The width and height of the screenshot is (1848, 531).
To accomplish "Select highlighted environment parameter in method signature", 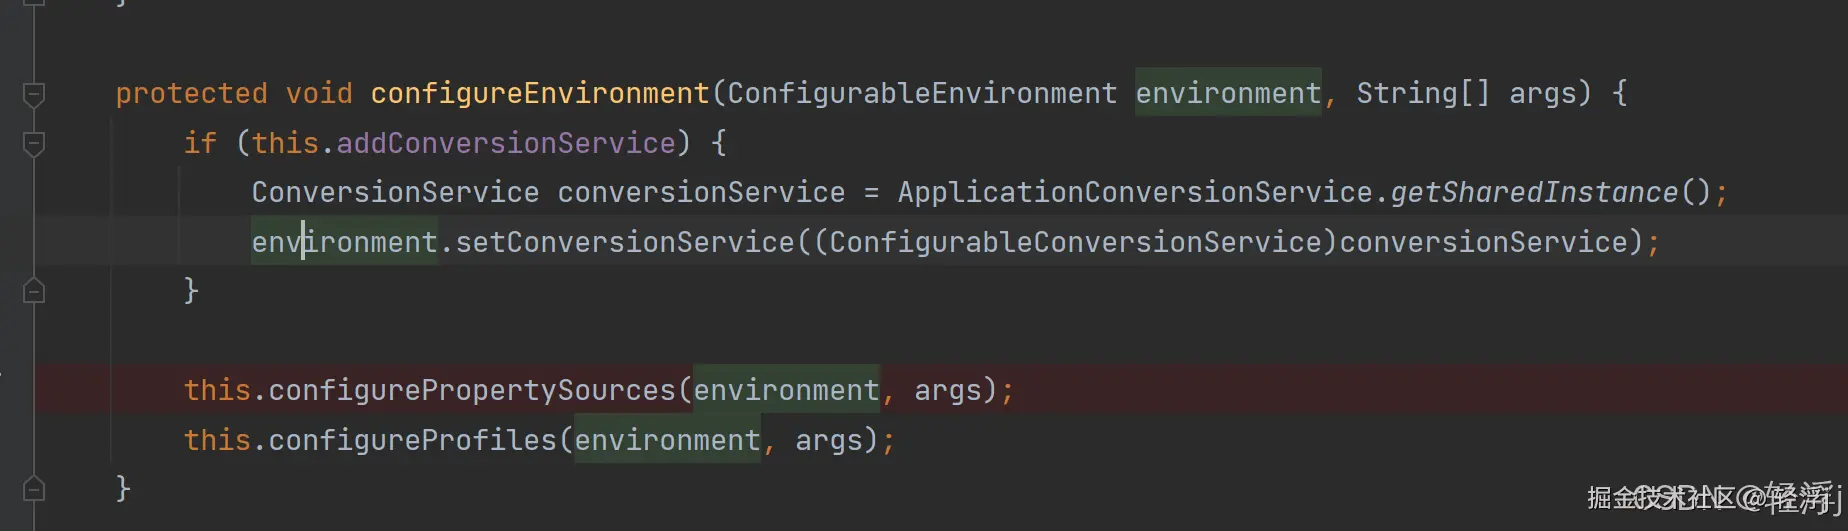I will click(1227, 94).
